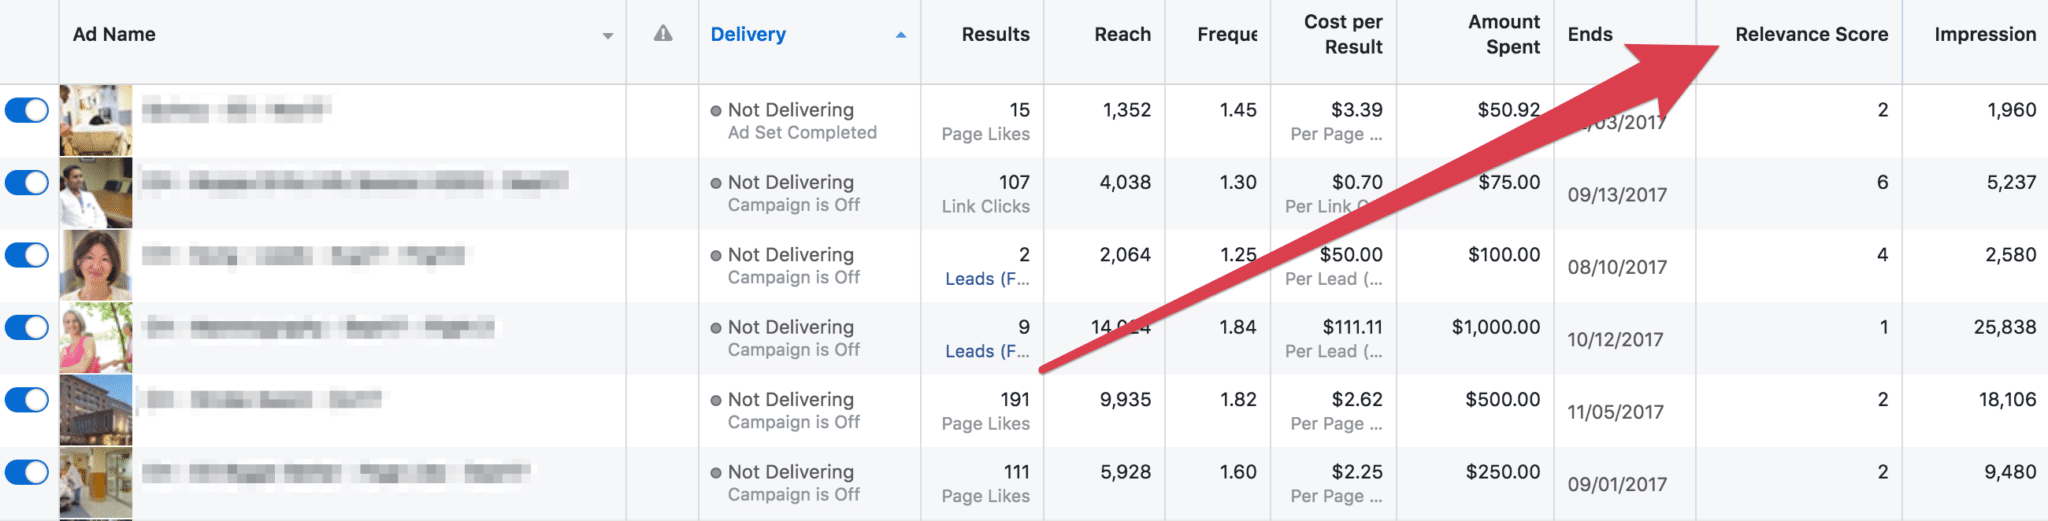Click the Leads link with 9 results
This screenshot has height=521, width=2048.
(987, 351)
